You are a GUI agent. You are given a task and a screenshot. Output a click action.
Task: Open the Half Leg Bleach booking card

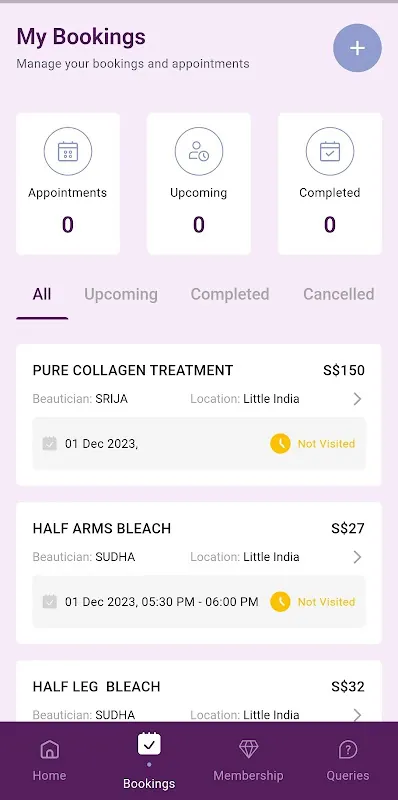coord(198,691)
